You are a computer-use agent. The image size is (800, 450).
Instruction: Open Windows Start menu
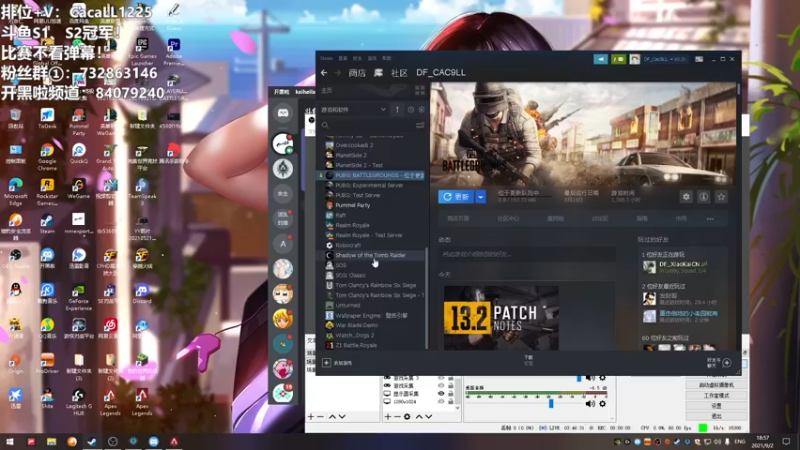tap(10, 441)
